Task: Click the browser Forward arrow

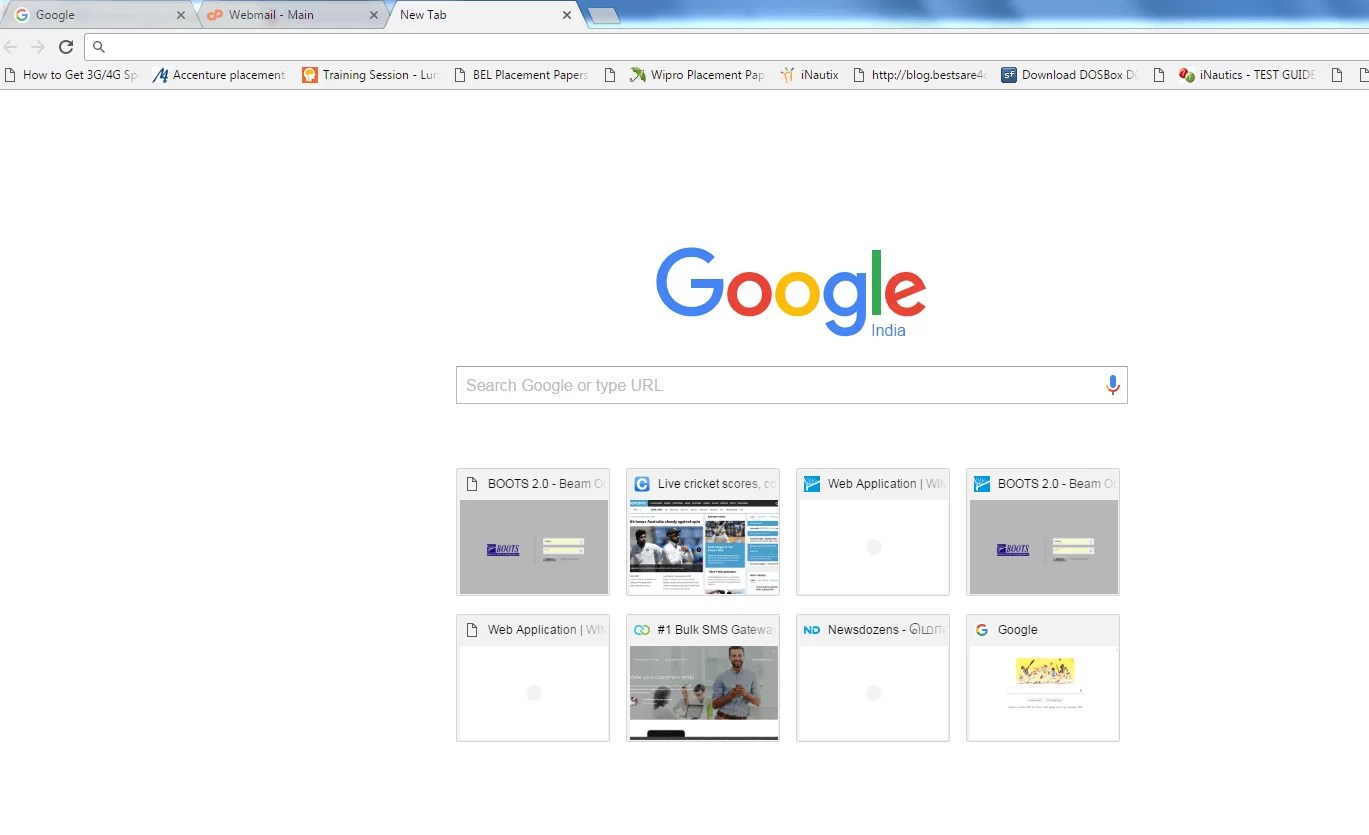Action: click(x=38, y=47)
